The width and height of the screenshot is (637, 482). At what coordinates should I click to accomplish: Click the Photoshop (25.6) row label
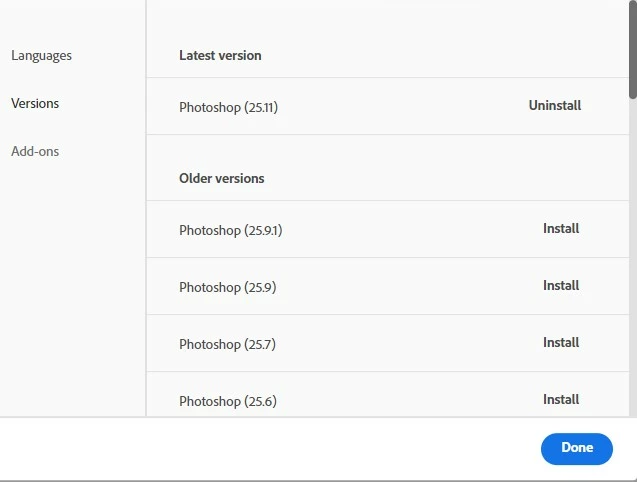pos(227,401)
